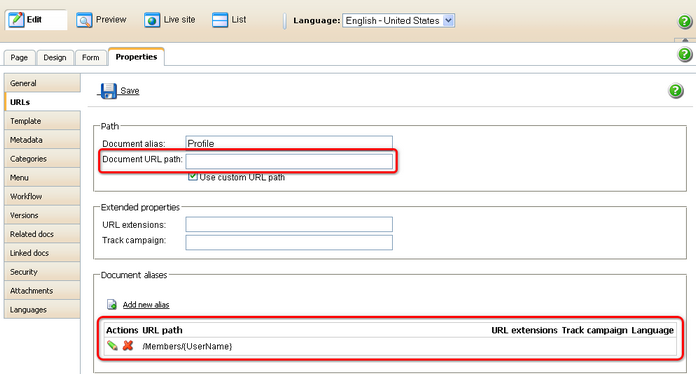The image size is (696, 374).
Task: Click the Edit mode button label
Action: coord(34,20)
